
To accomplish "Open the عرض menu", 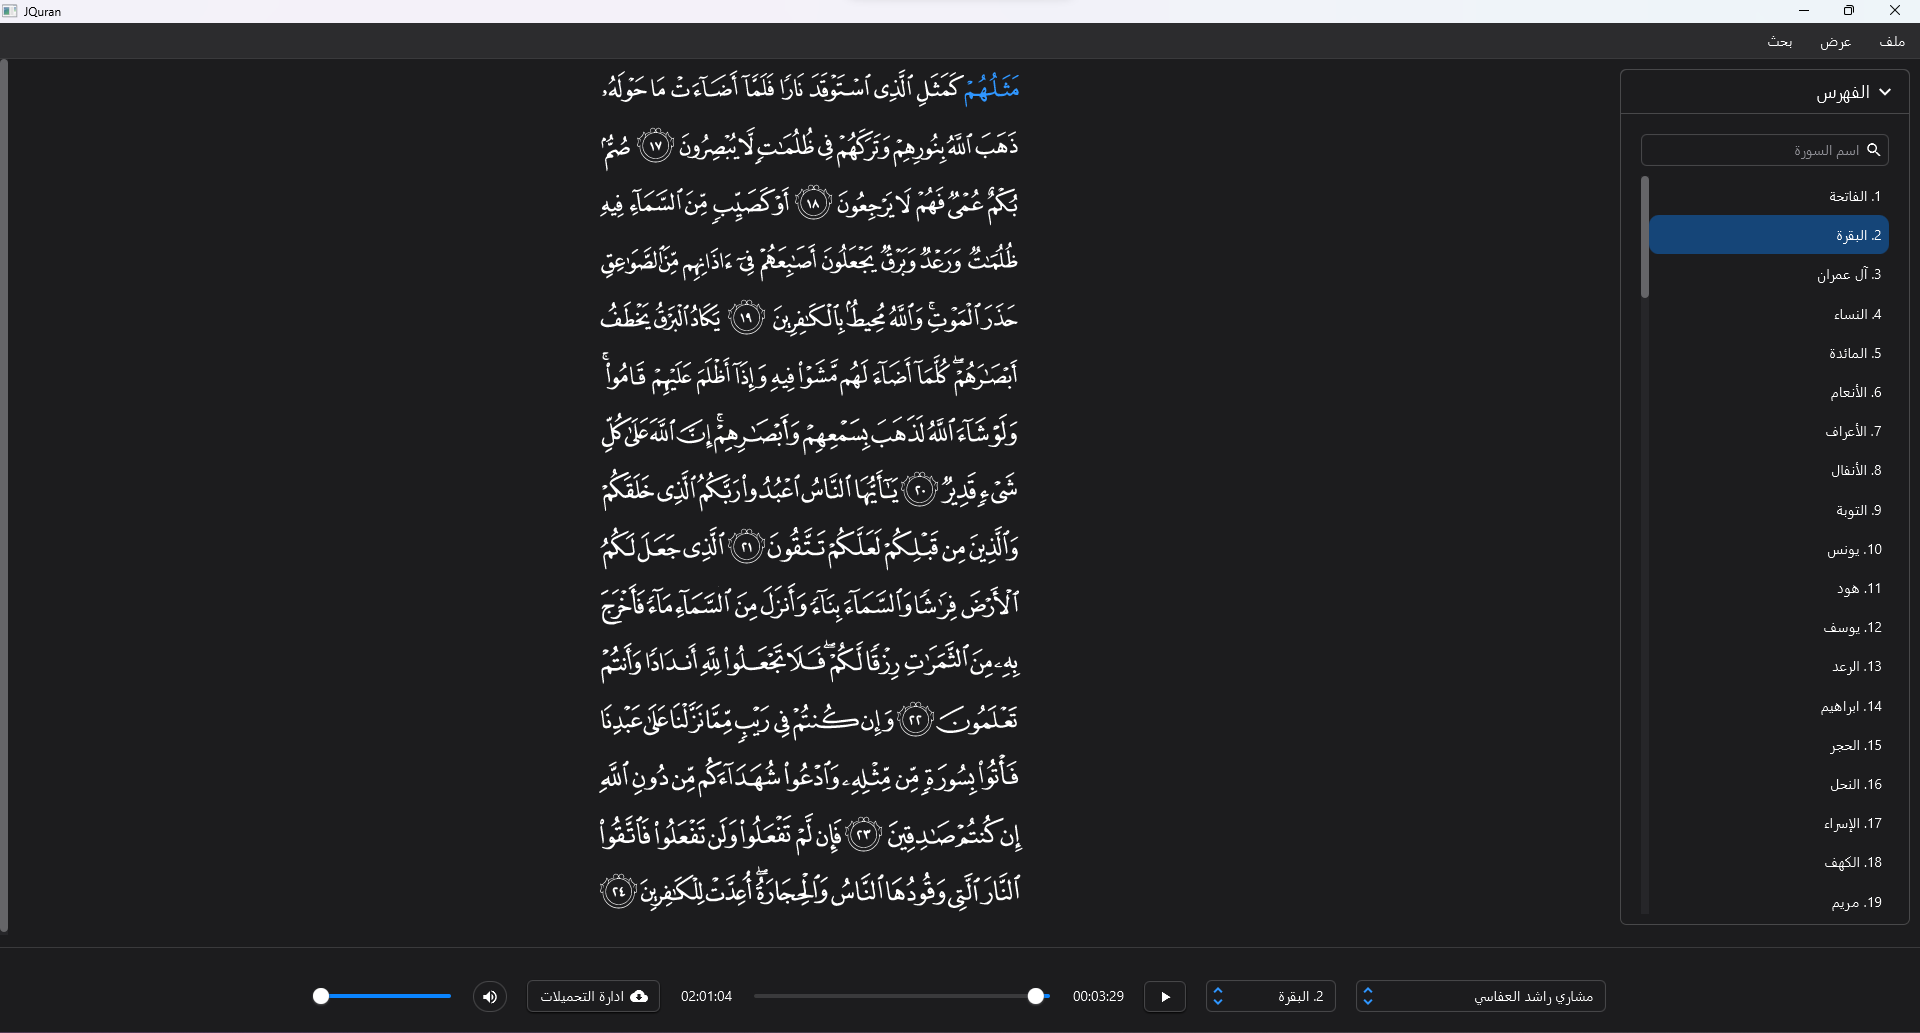I will (x=1836, y=42).
